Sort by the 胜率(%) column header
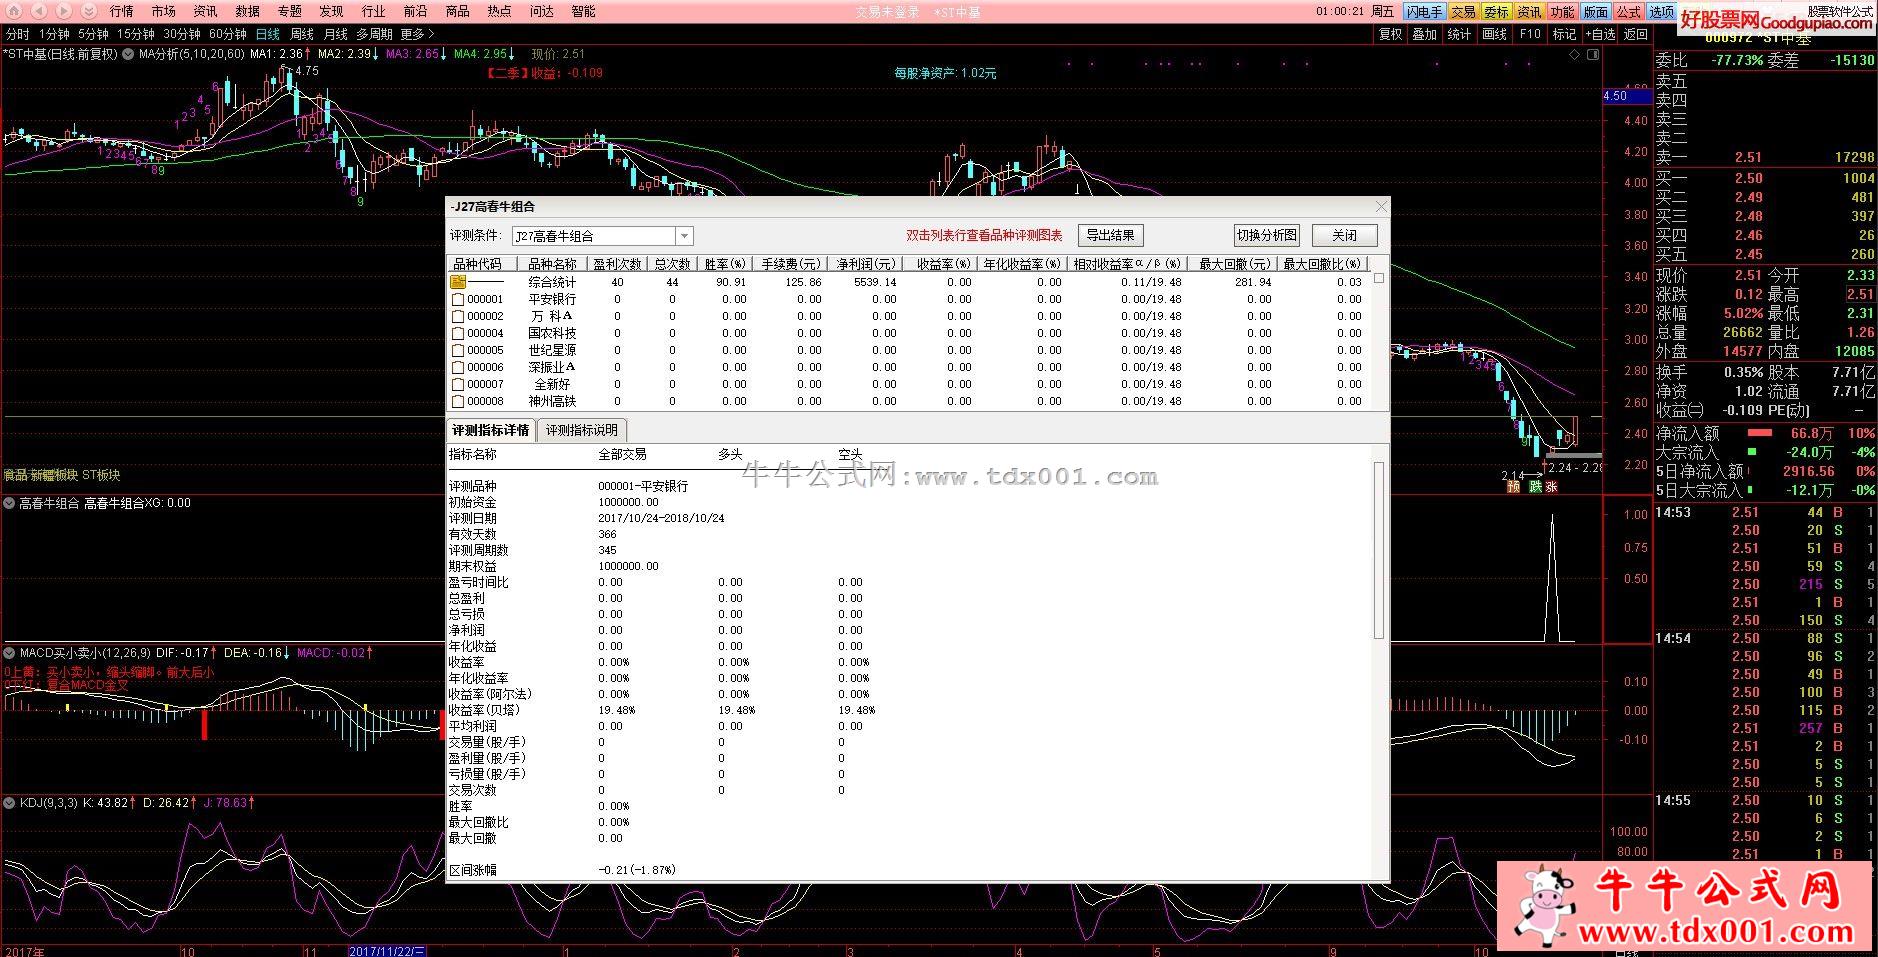The image size is (1878, 957). 725,264
